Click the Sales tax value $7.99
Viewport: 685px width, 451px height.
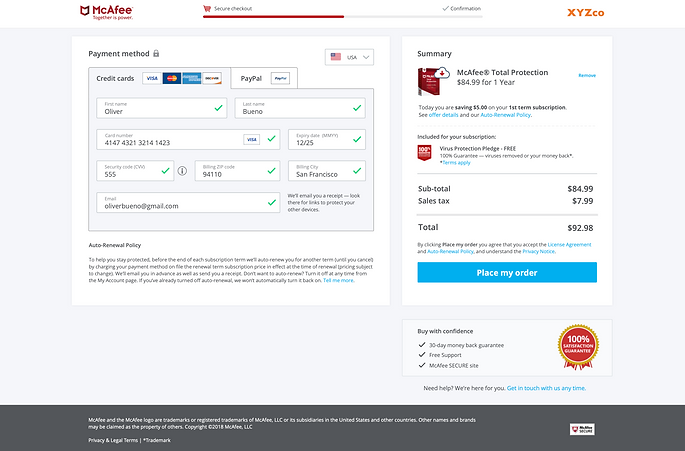[x=582, y=201]
